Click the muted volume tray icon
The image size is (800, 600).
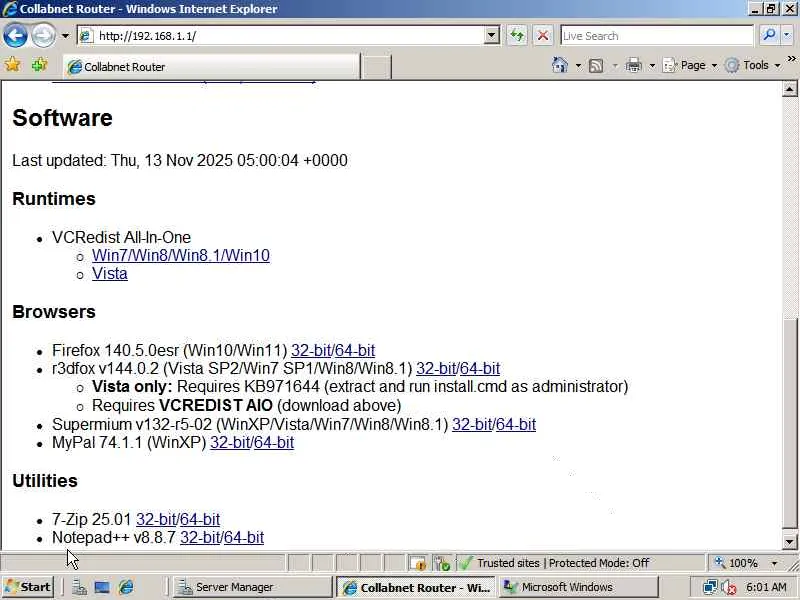tap(729, 587)
